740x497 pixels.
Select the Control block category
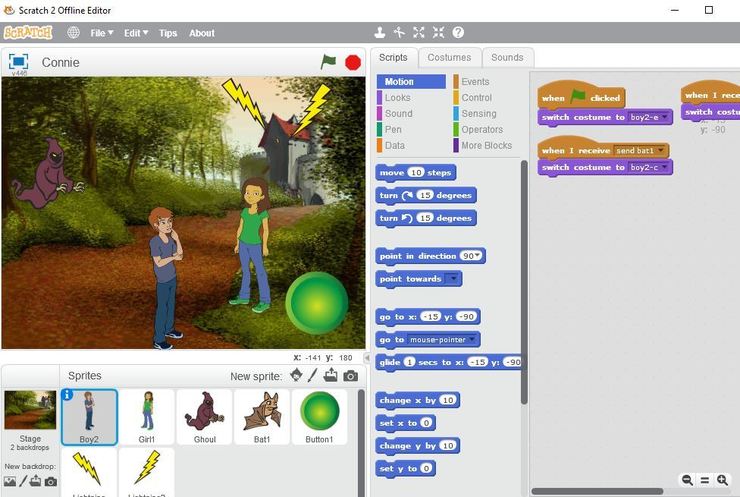click(477, 98)
